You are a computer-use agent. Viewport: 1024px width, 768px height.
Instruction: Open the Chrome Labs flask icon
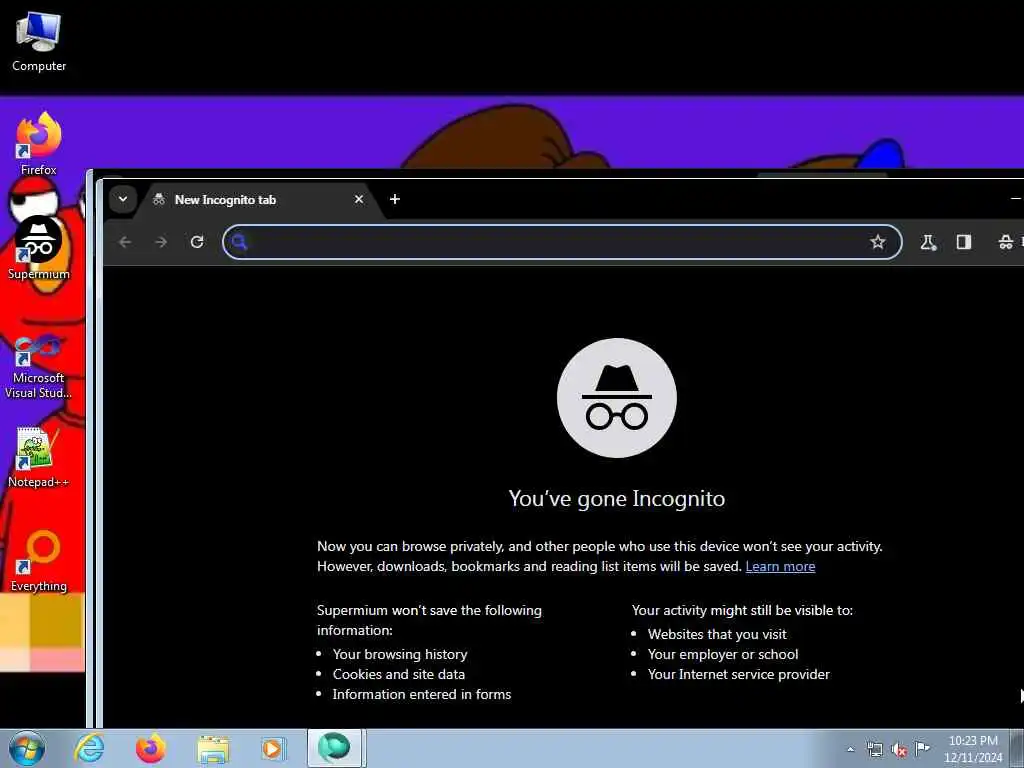point(928,242)
